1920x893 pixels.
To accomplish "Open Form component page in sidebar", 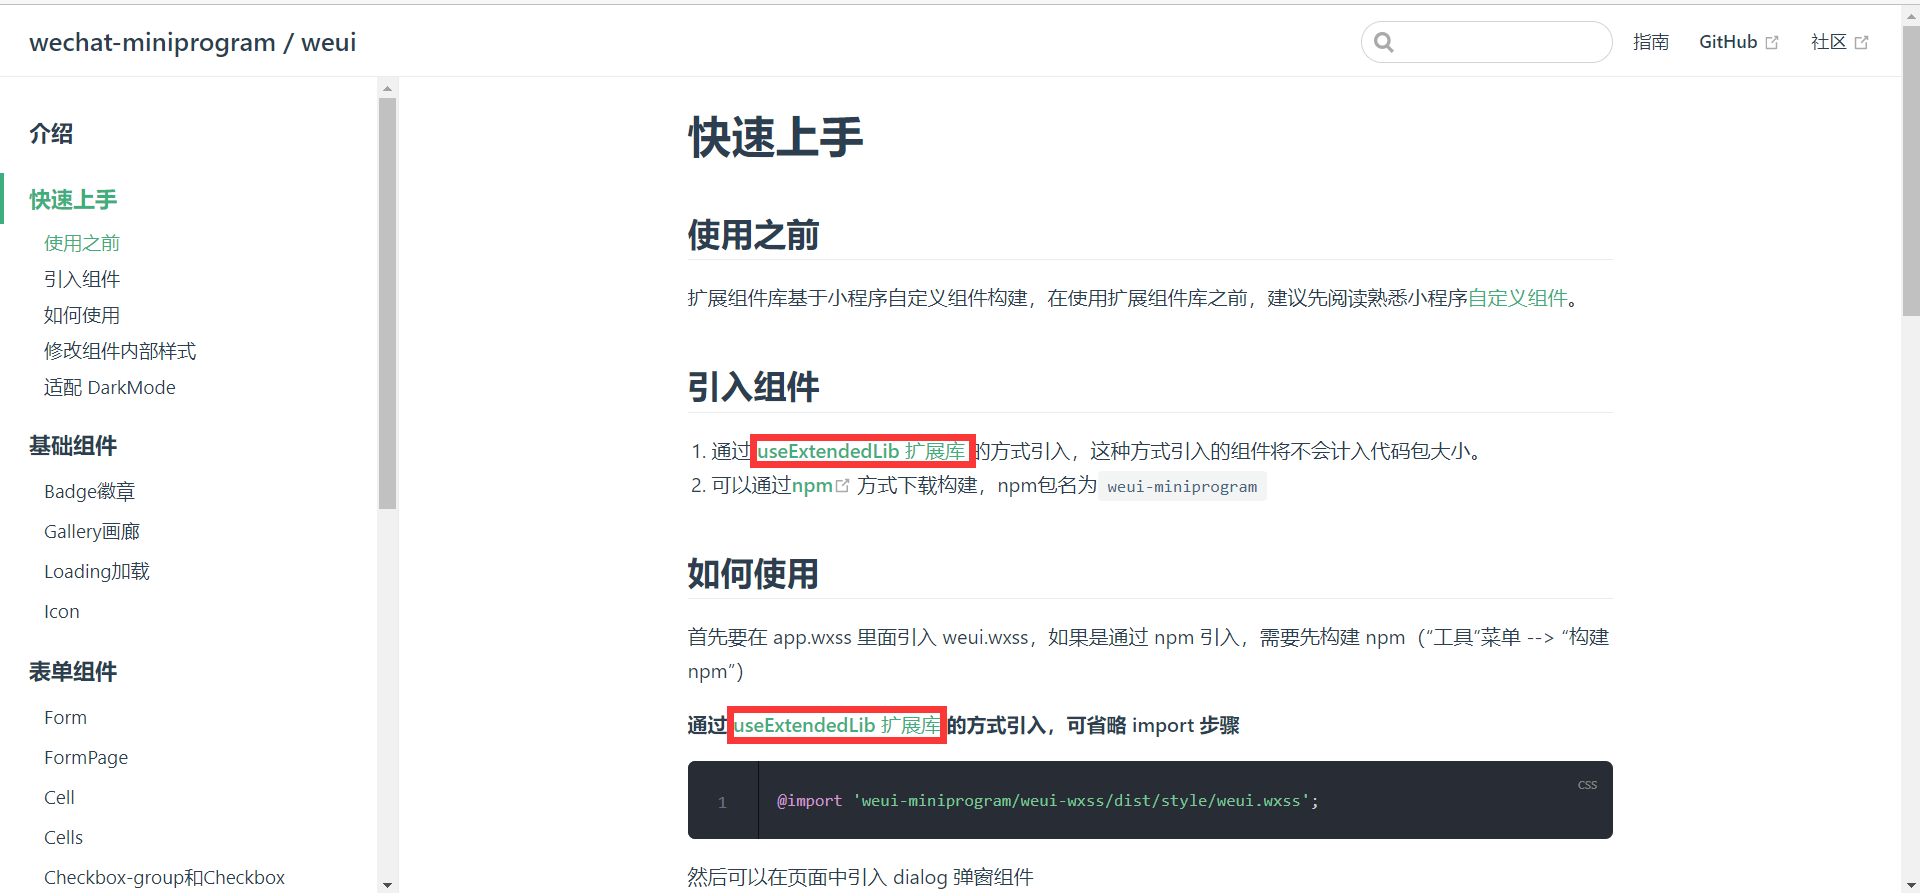I will [x=65, y=717].
